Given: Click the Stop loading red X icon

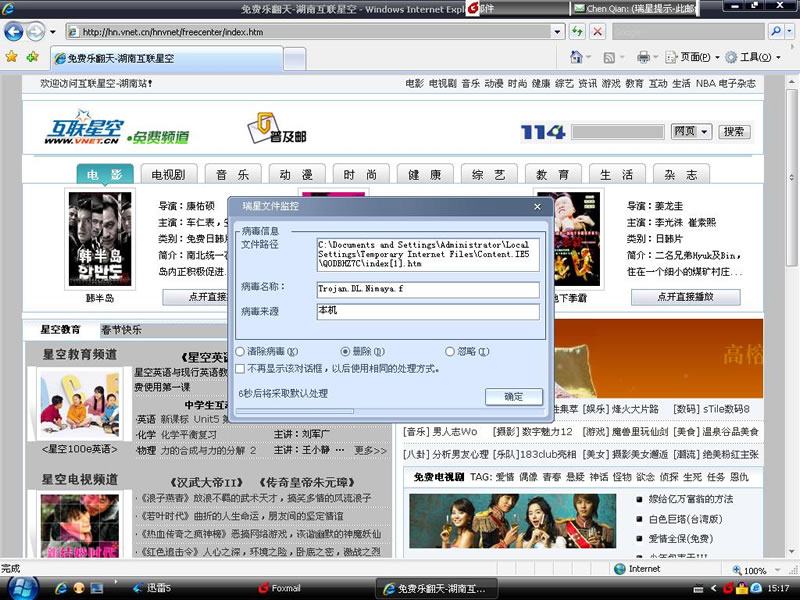Looking at the screenshot, I should (597, 32).
